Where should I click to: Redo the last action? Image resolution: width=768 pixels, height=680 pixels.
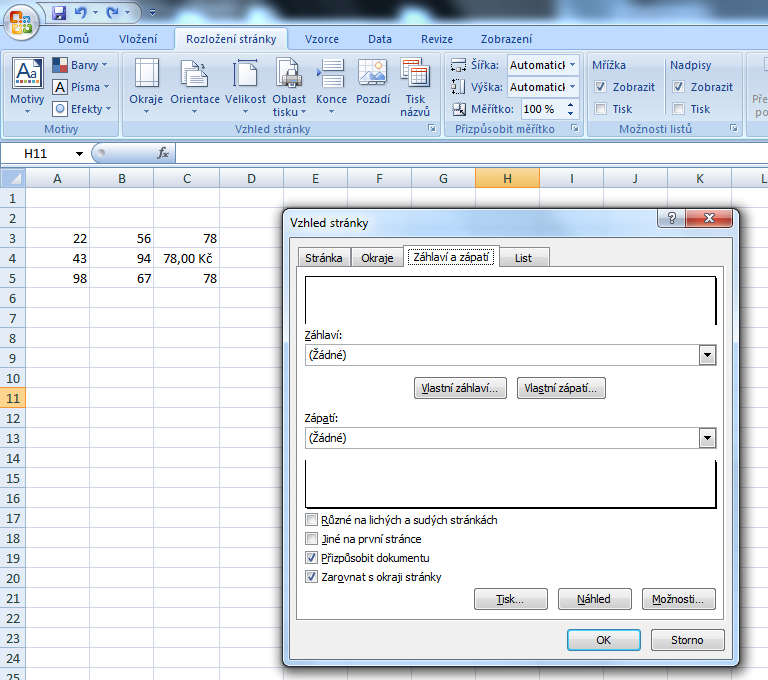pyautogui.click(x=113, y=13)
